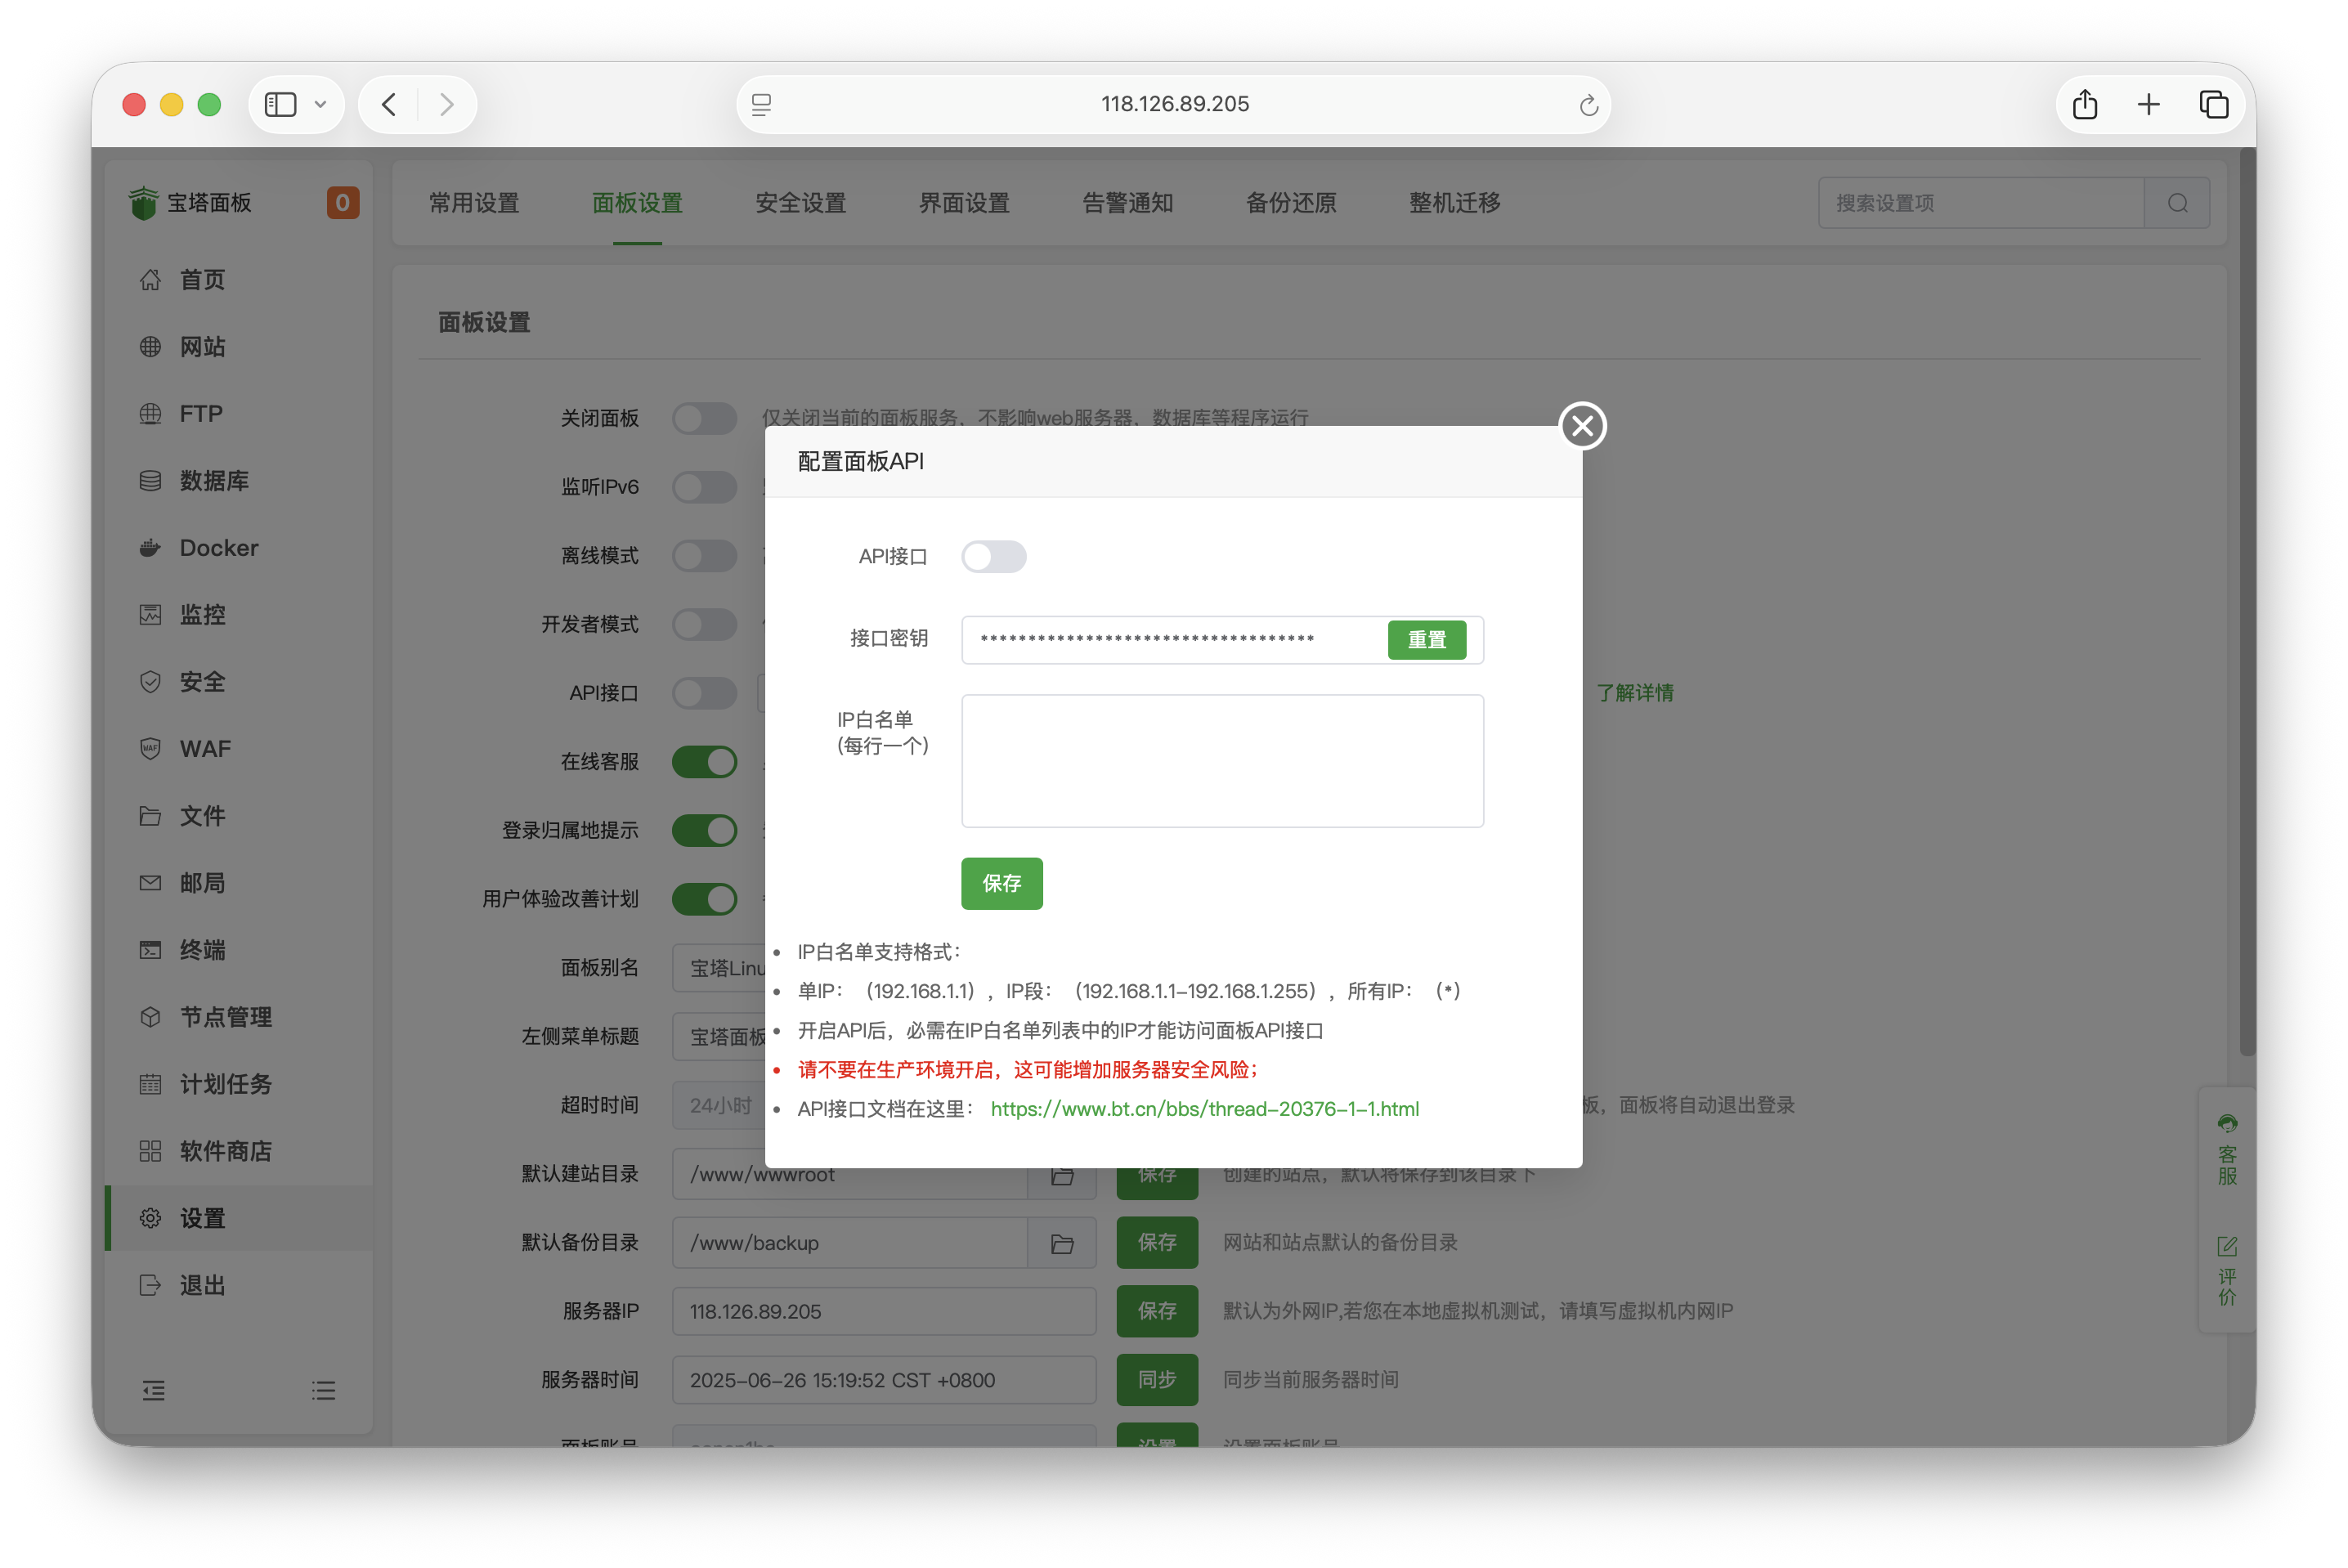Screen dimensions: 2348x1568
Task: Disable the 在线客服 toggle
Action: coord(705,761)
